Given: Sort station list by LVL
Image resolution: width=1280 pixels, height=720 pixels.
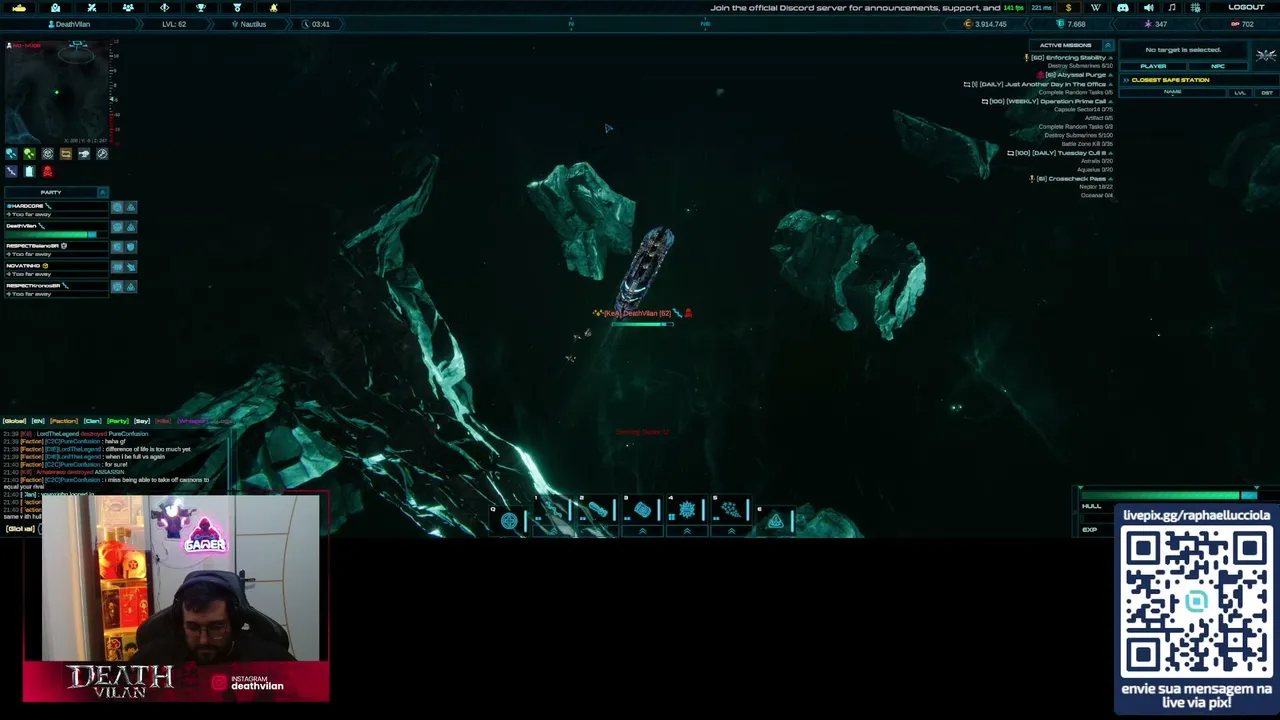Looking at the screenshot, I should click(x=1240, y=92).
